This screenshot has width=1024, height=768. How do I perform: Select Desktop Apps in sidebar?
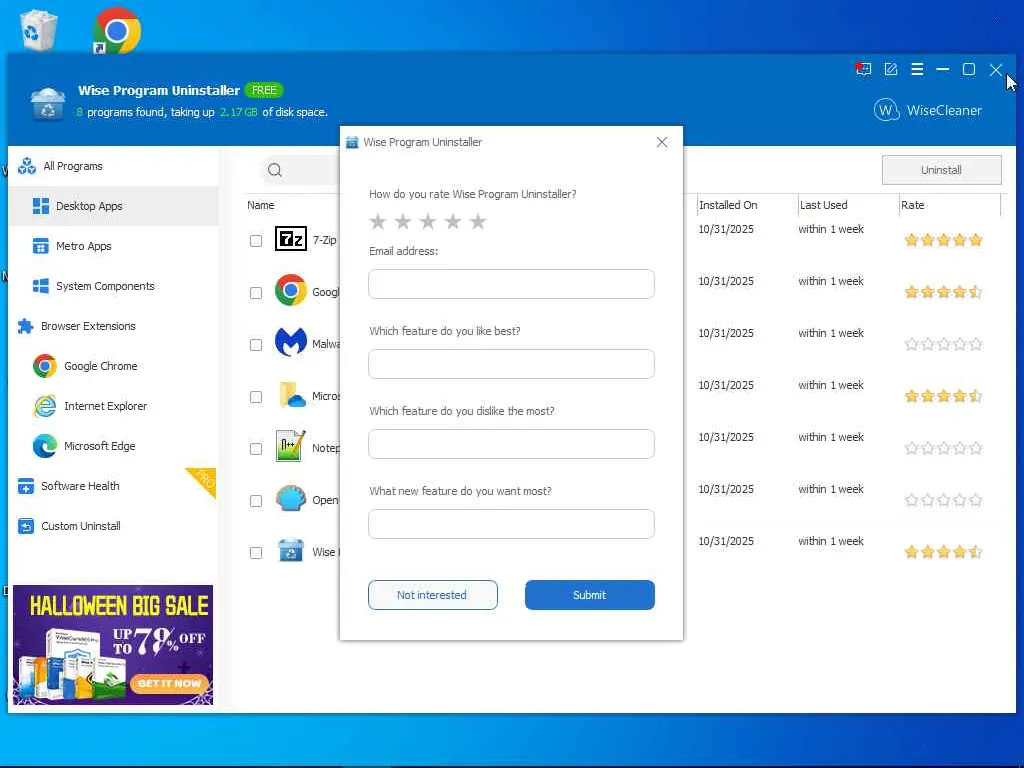click(x=114, y=206)
